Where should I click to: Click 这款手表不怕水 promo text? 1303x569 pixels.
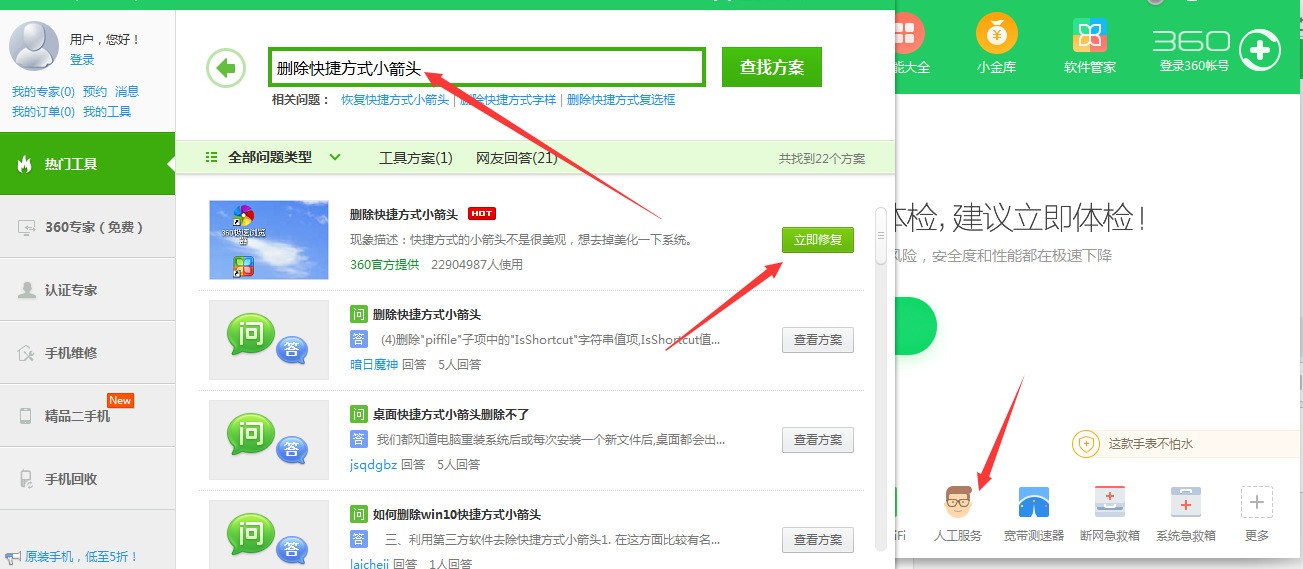click(1151, 444)
